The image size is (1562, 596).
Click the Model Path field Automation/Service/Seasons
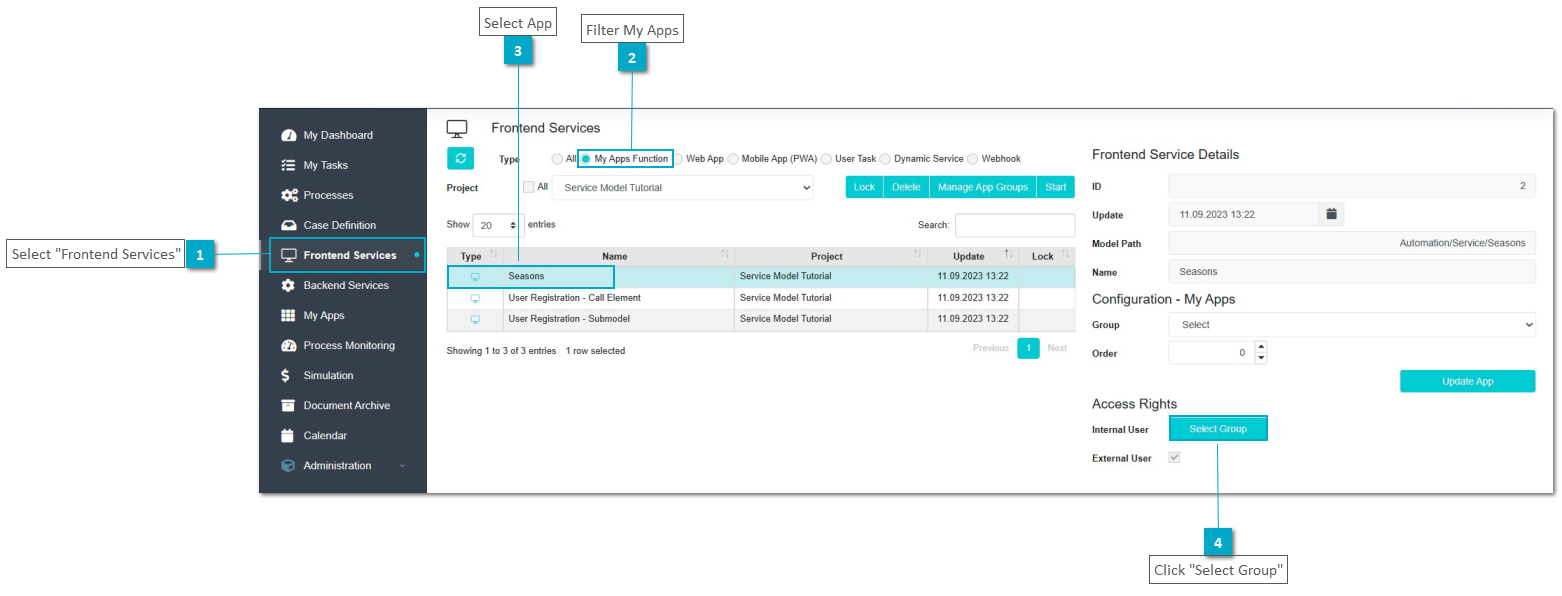1352,243
